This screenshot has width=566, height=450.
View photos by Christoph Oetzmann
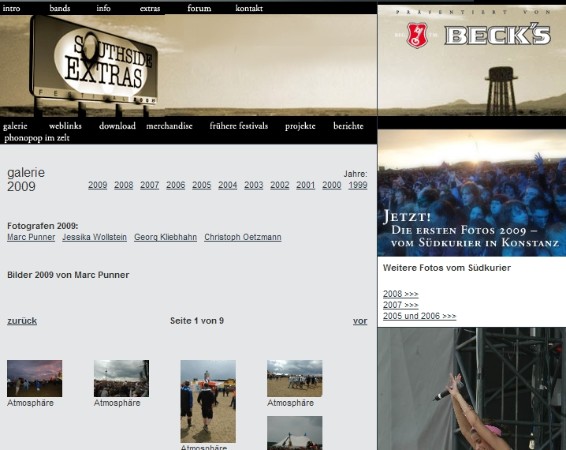click(243, 237)
